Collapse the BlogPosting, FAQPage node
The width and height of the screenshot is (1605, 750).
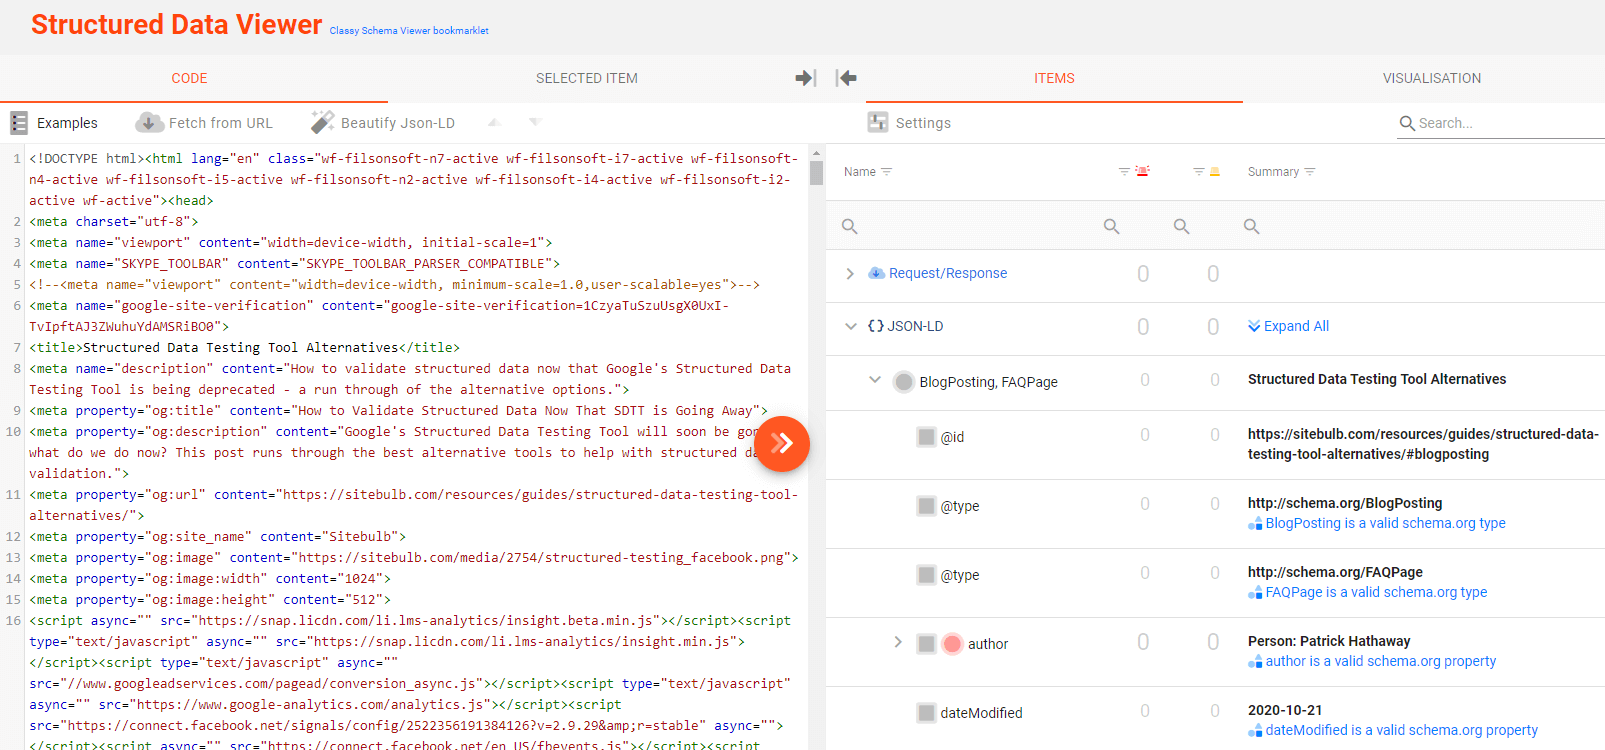click(875, 380)
